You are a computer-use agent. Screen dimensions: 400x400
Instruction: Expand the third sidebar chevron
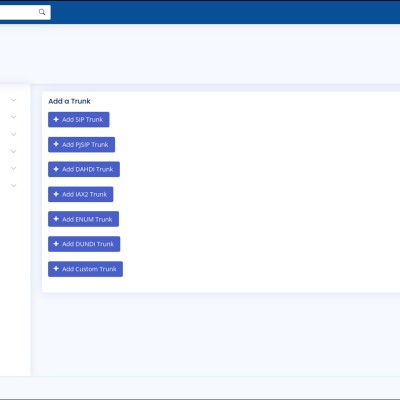click(13, 134)
